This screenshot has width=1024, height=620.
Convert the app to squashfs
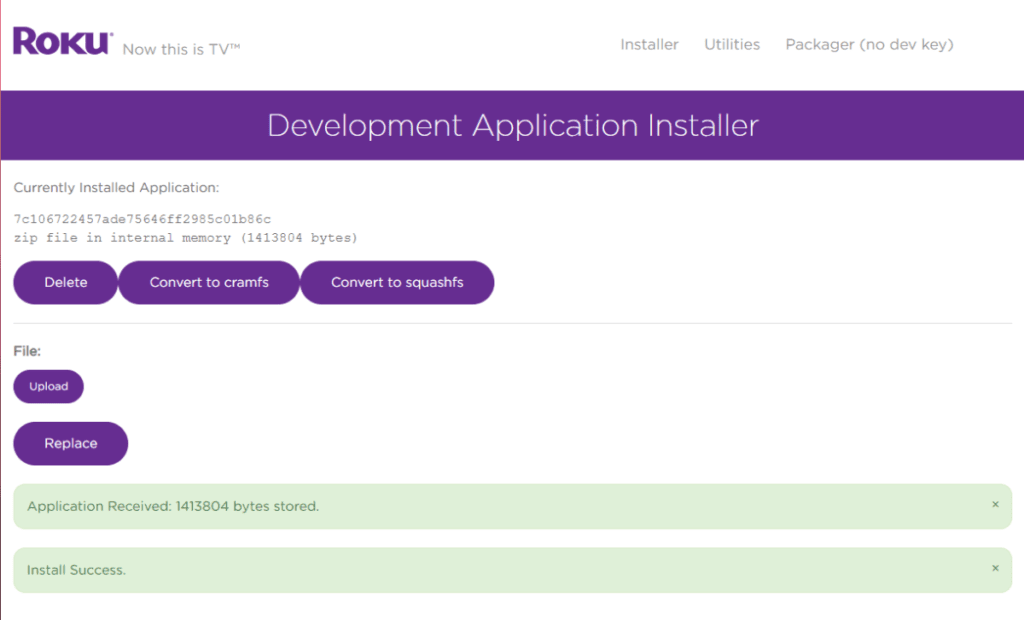click(397, 282)
